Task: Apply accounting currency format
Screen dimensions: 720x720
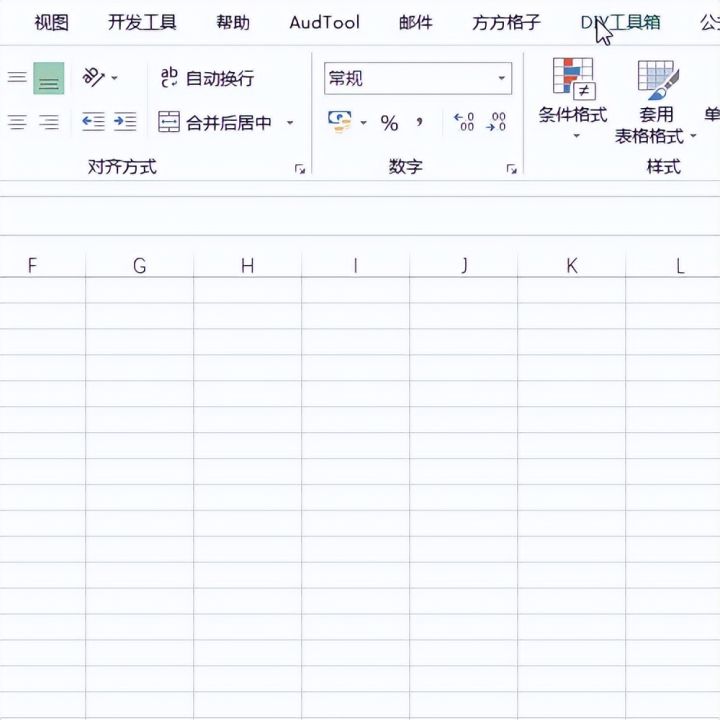Action: (340, 122)
